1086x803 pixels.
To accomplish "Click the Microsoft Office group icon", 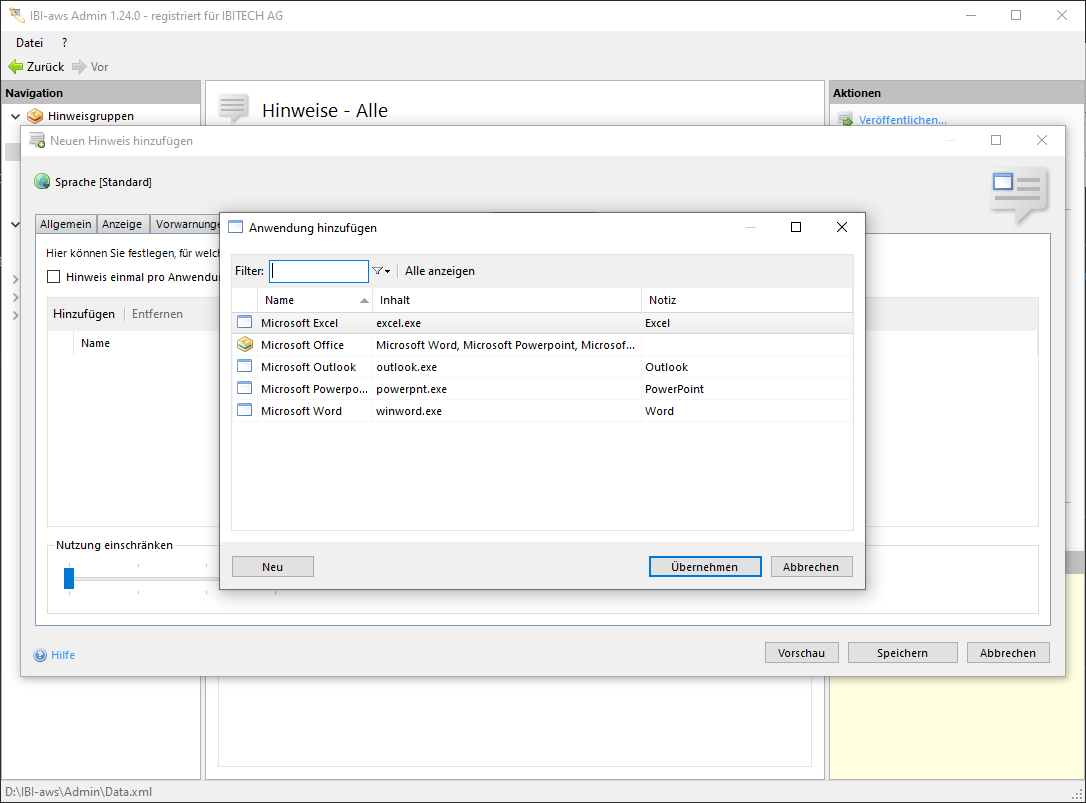I will pyautogui.click(x=245, y=345).
